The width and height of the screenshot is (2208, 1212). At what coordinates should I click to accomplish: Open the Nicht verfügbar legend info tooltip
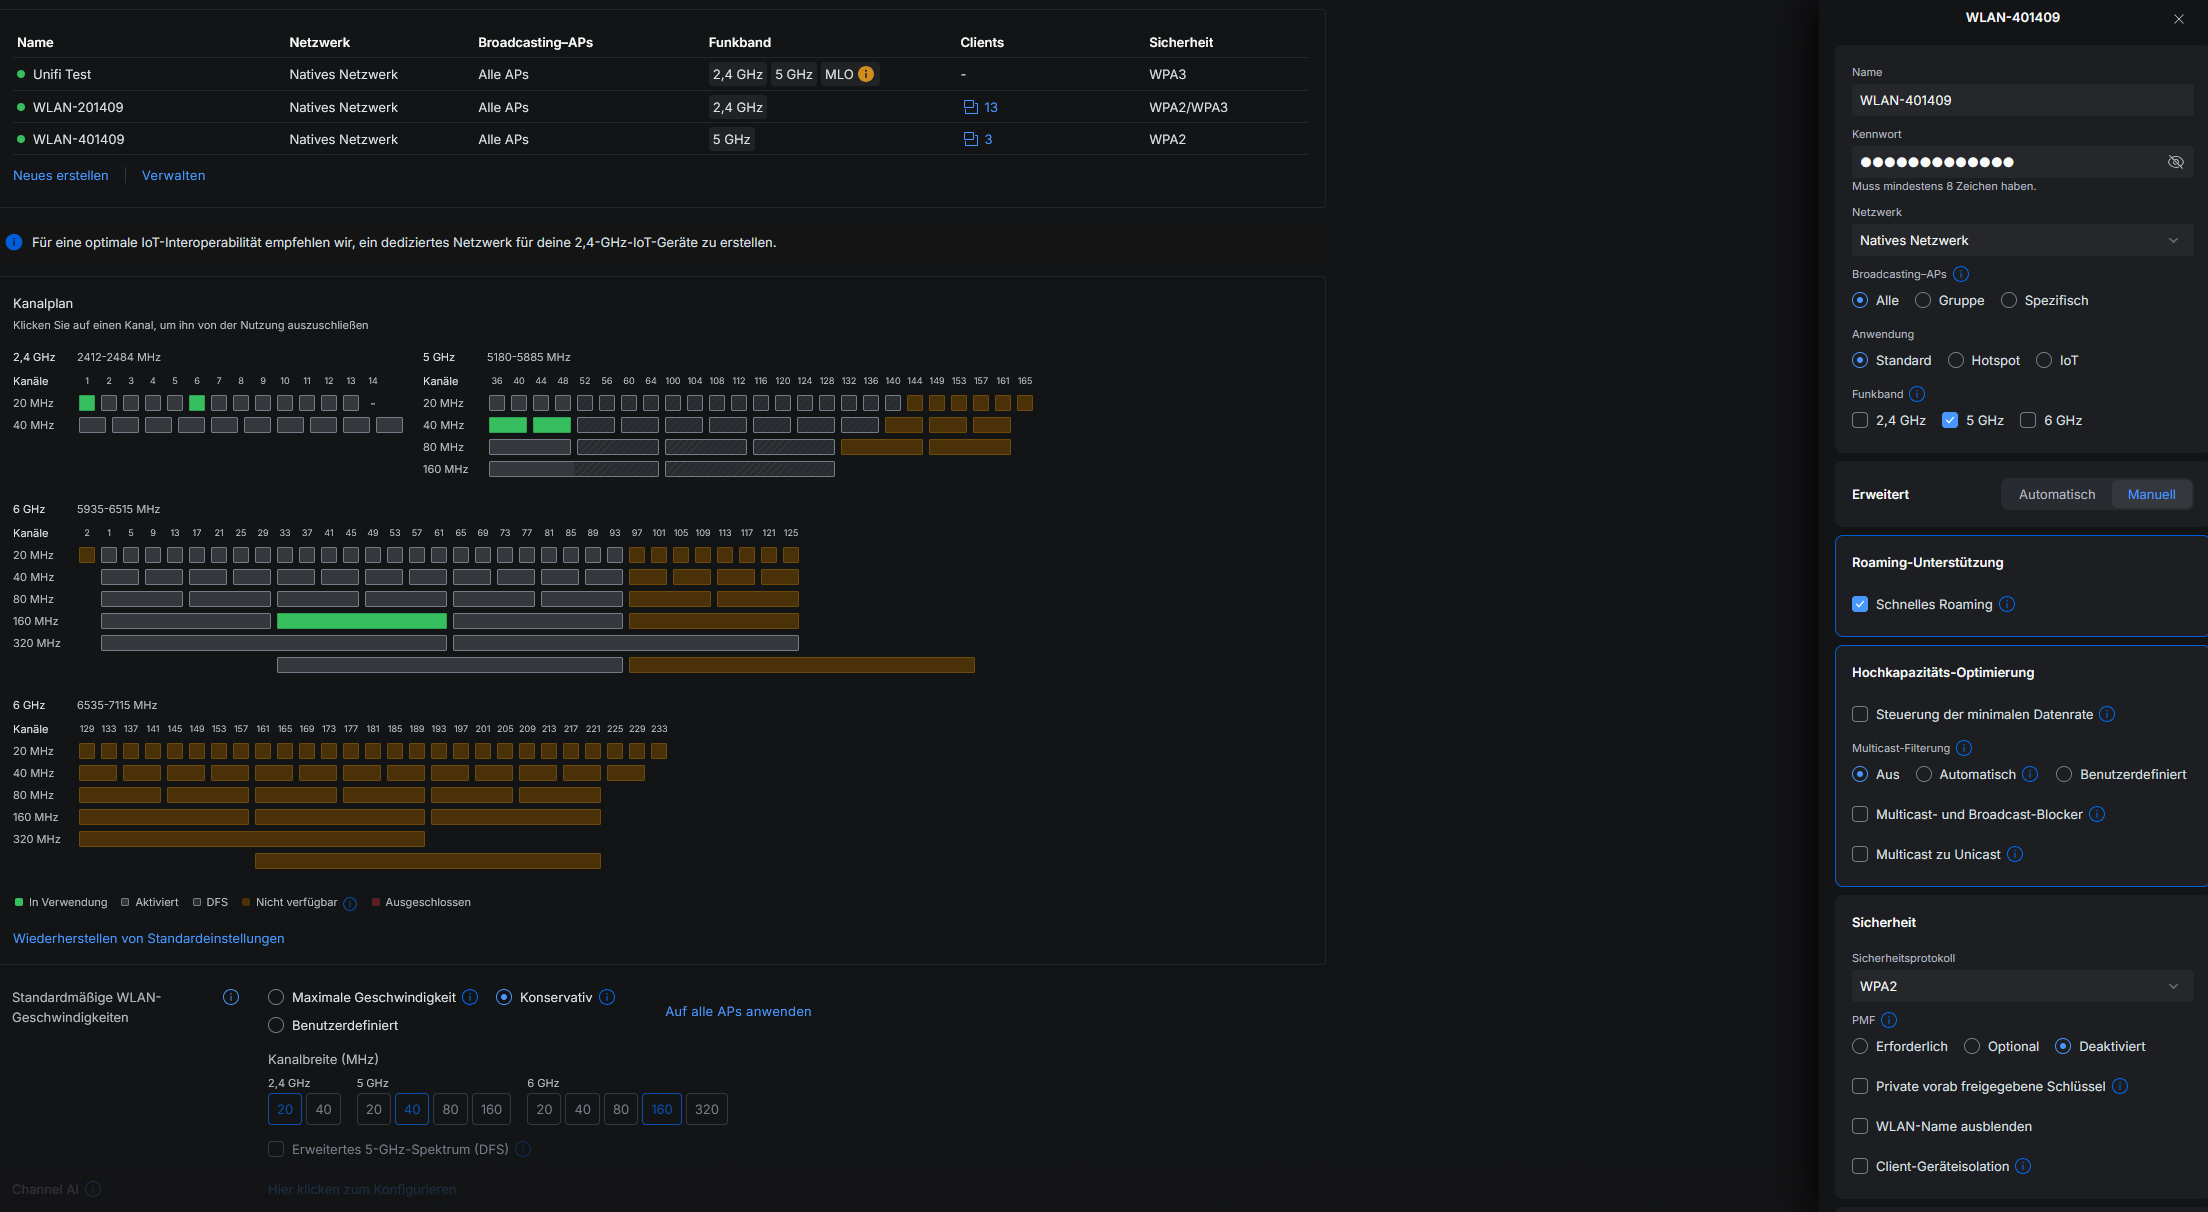pos(349,903)
